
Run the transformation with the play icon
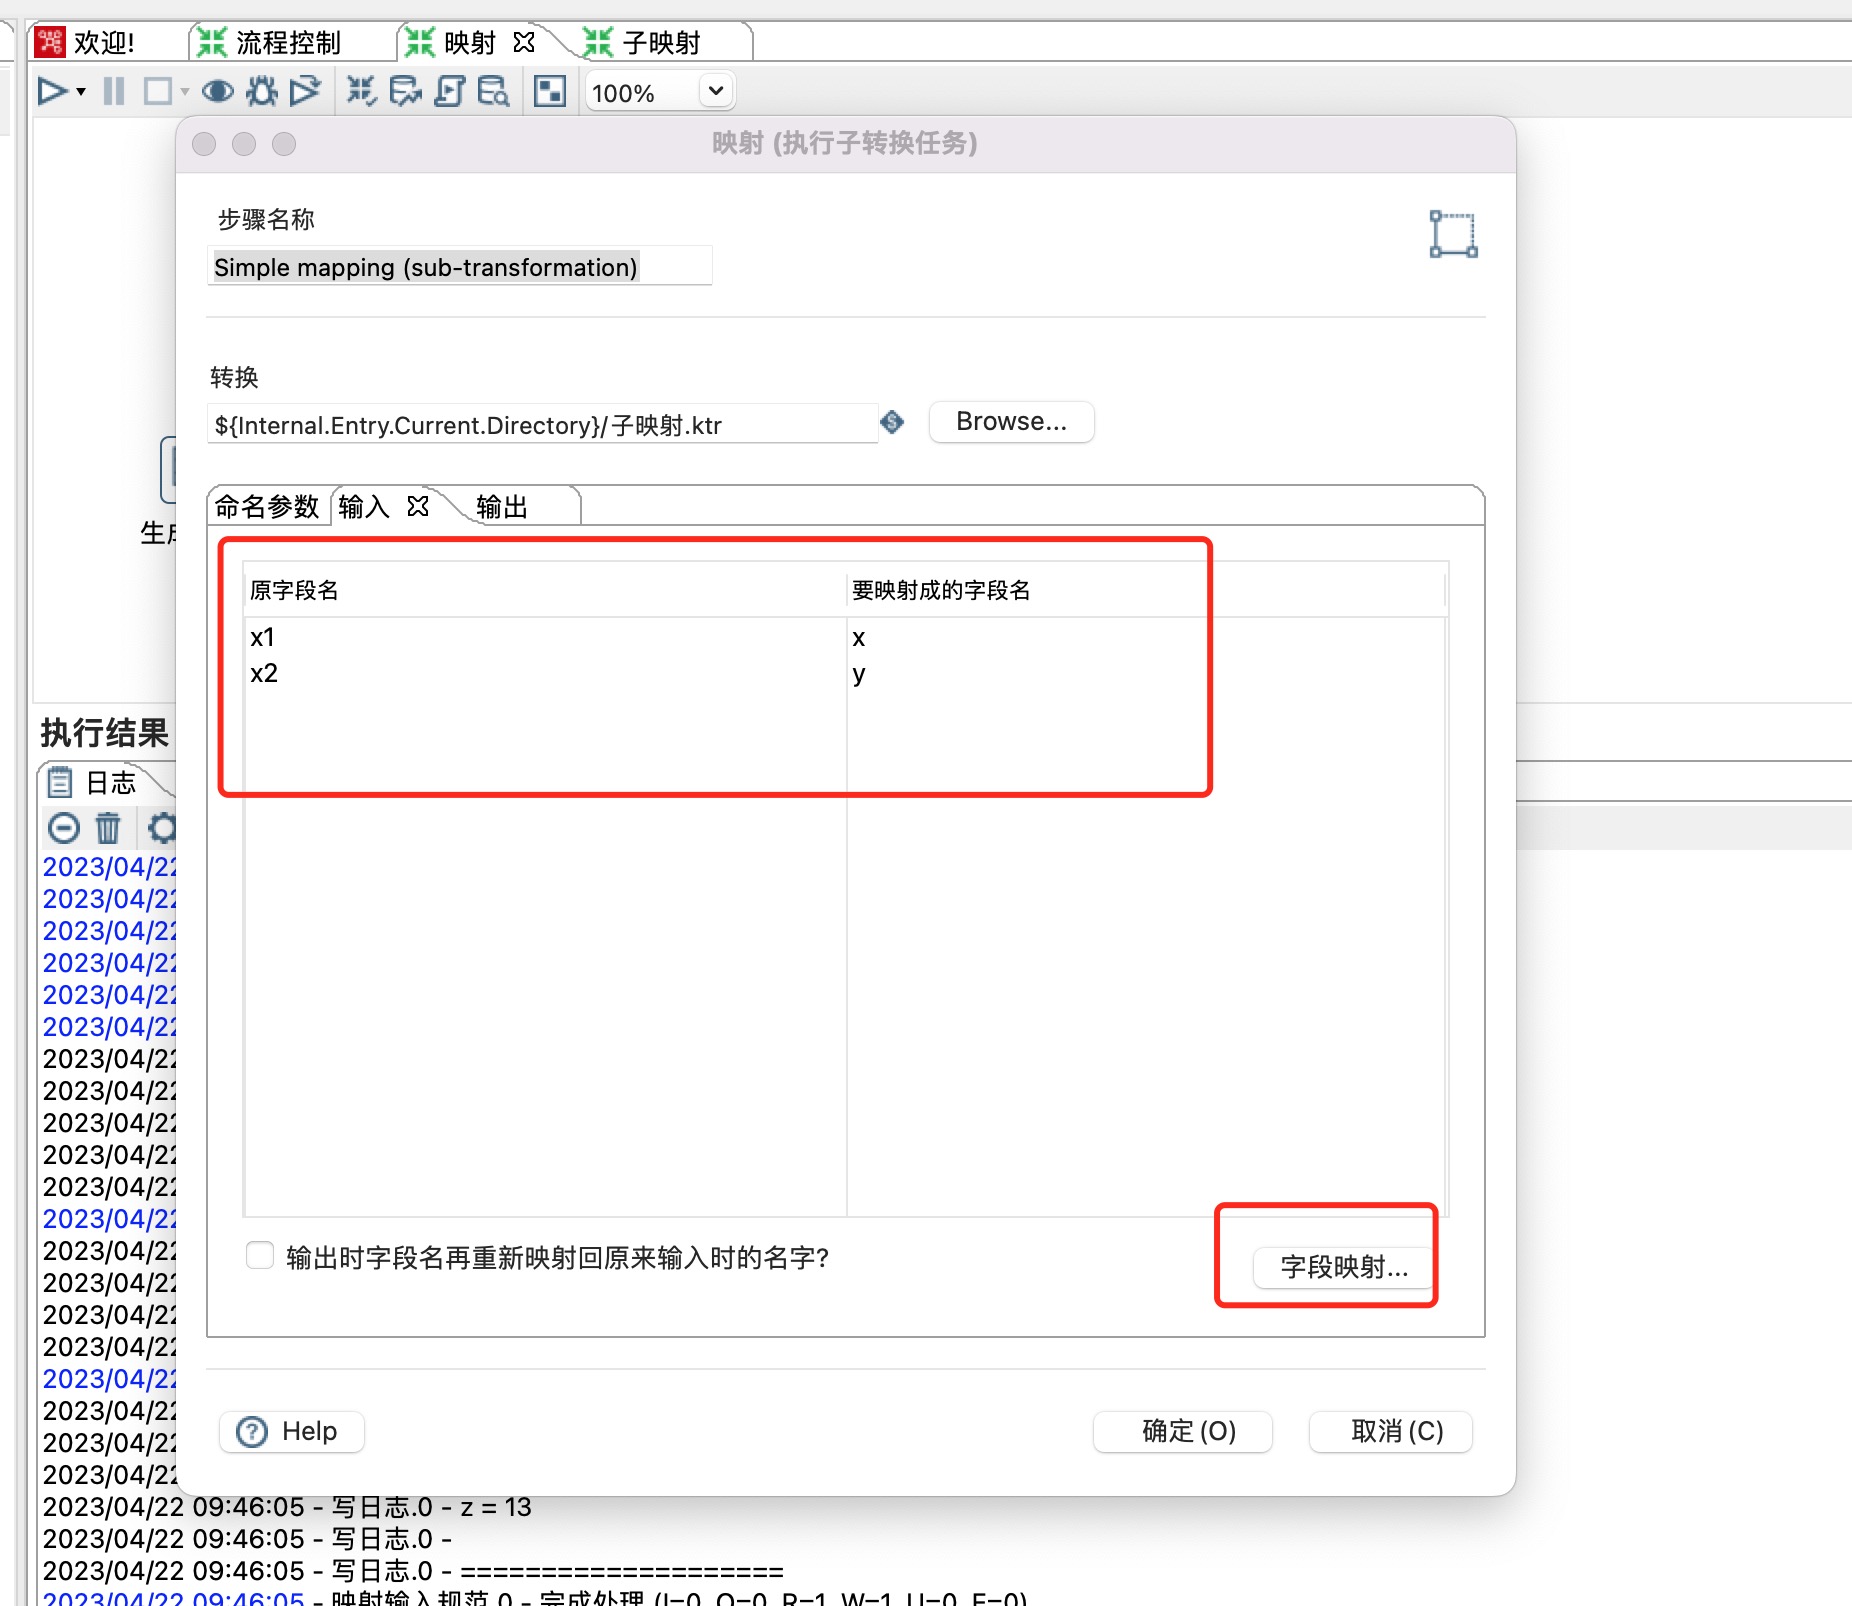click(x=52, y=92)
